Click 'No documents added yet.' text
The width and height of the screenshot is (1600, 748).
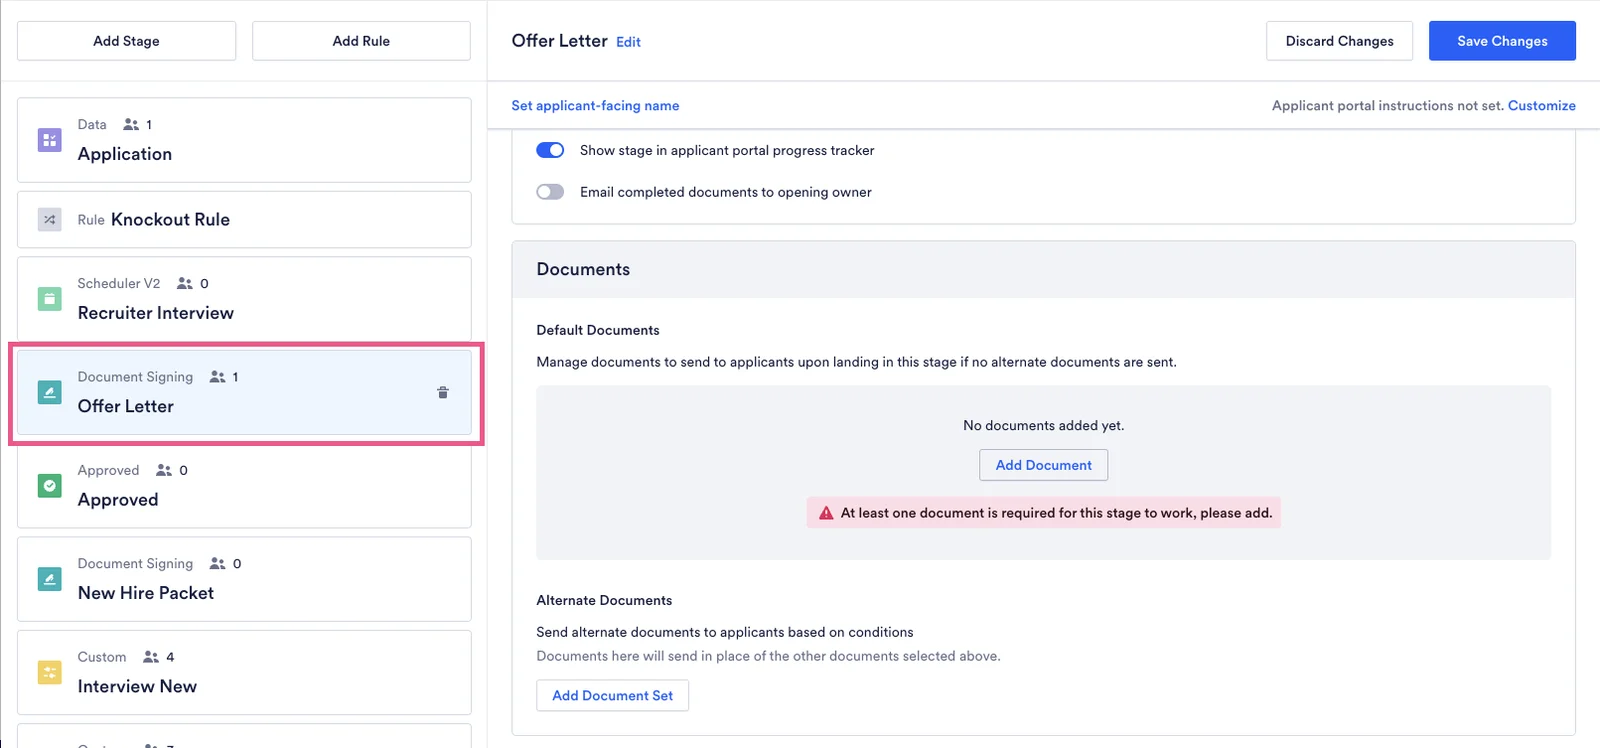(x=1043, y=425)
